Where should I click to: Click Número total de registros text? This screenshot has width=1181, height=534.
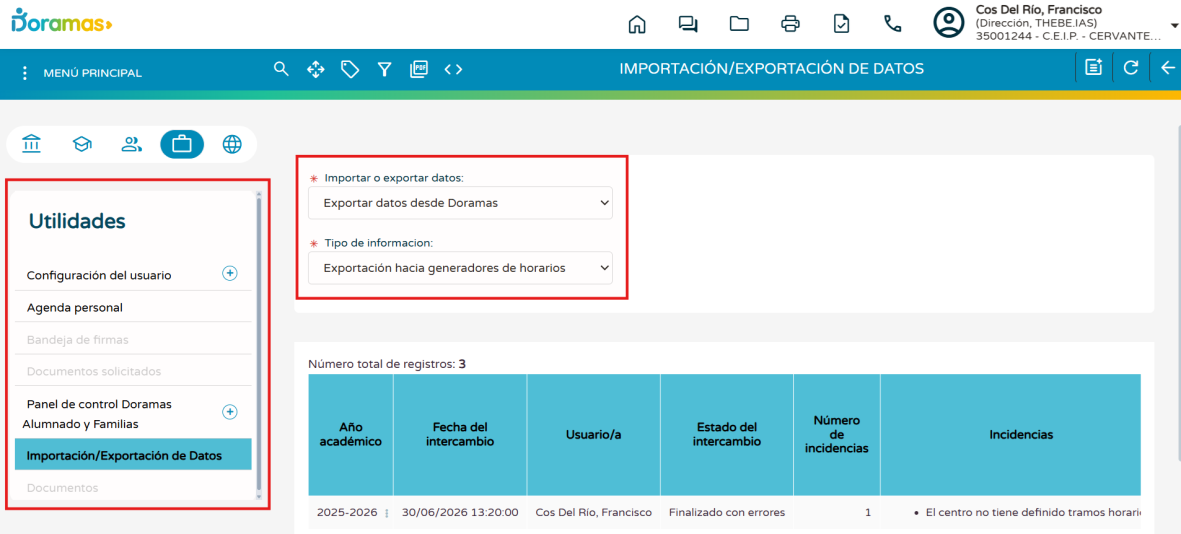click(386, 364)
